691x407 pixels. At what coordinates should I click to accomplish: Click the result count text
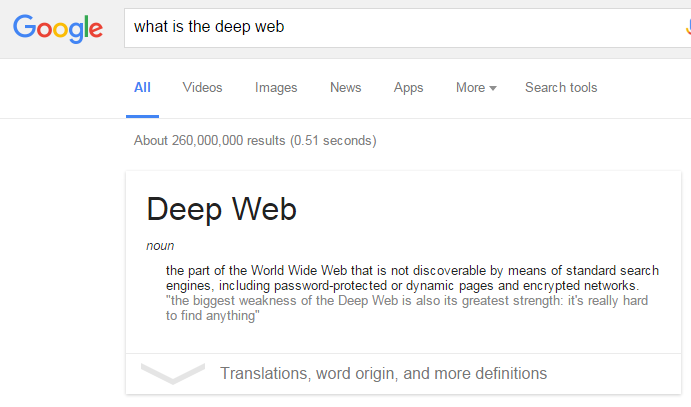[255, 141]
